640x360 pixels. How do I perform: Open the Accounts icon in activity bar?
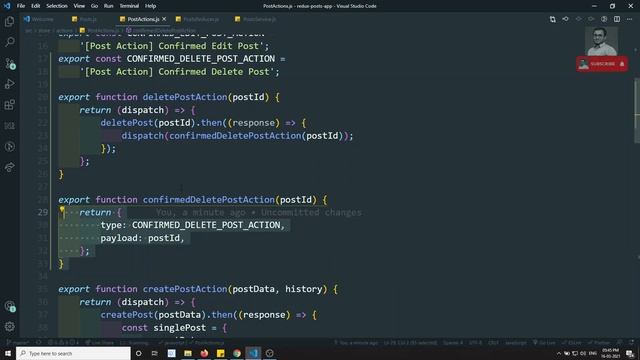pos(9,306)
